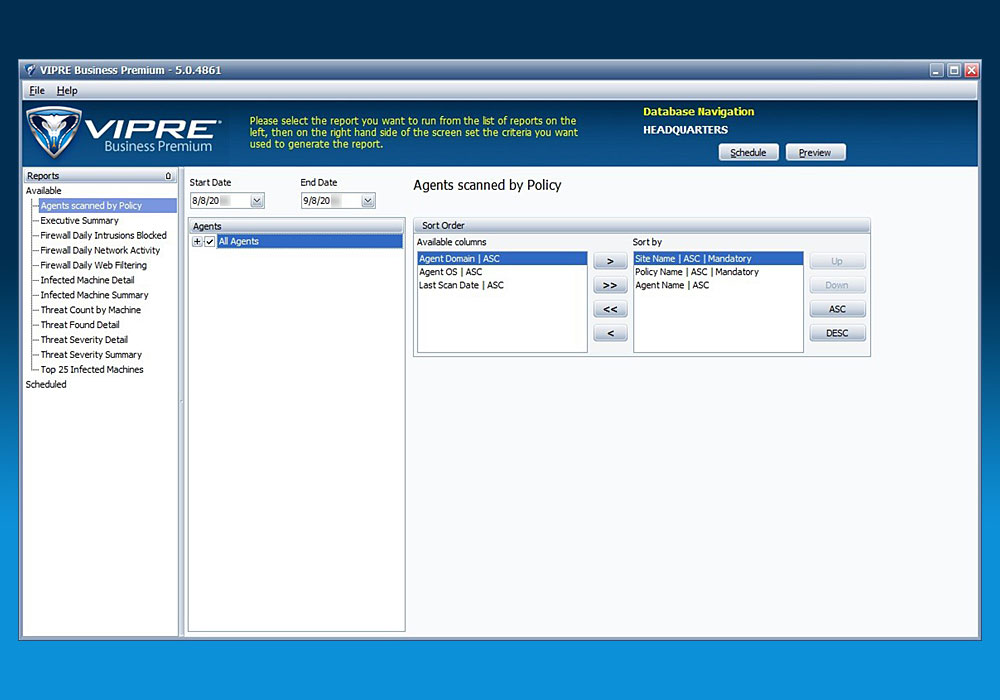Click the Down sort order button
1000x700 pixels.
click(x=837, y=285)
